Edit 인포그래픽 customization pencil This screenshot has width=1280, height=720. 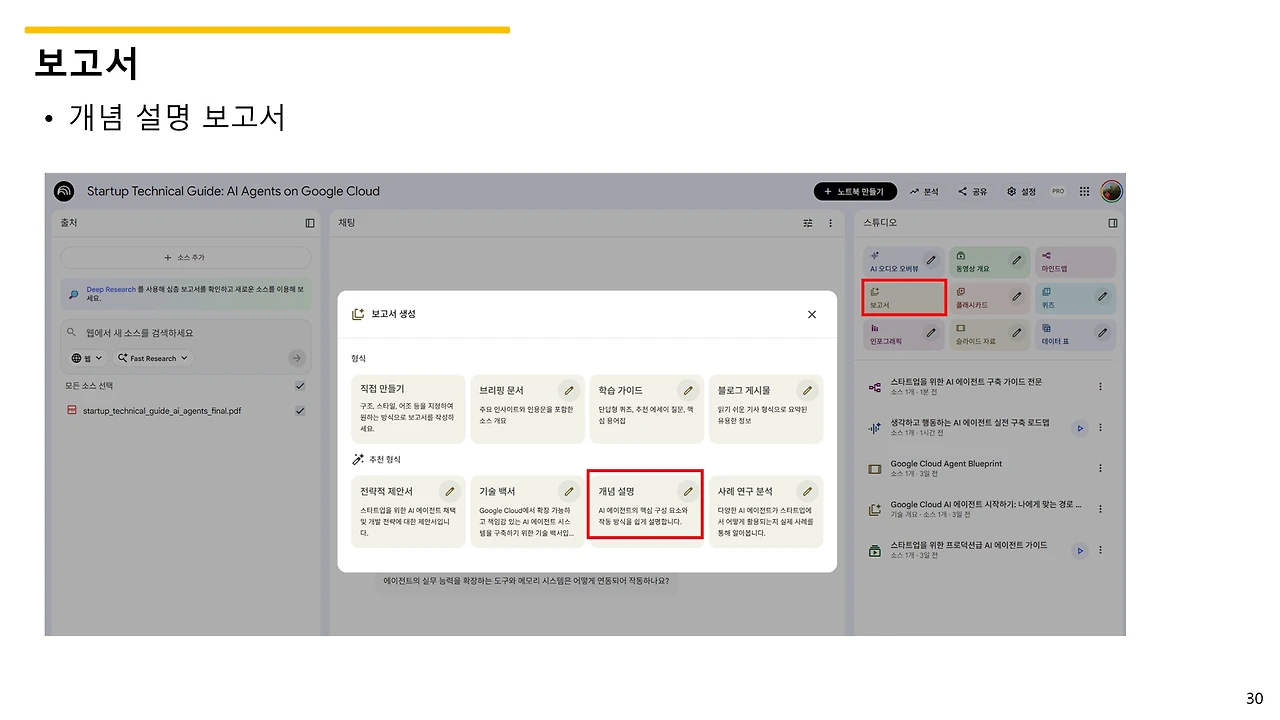point(931,332)
